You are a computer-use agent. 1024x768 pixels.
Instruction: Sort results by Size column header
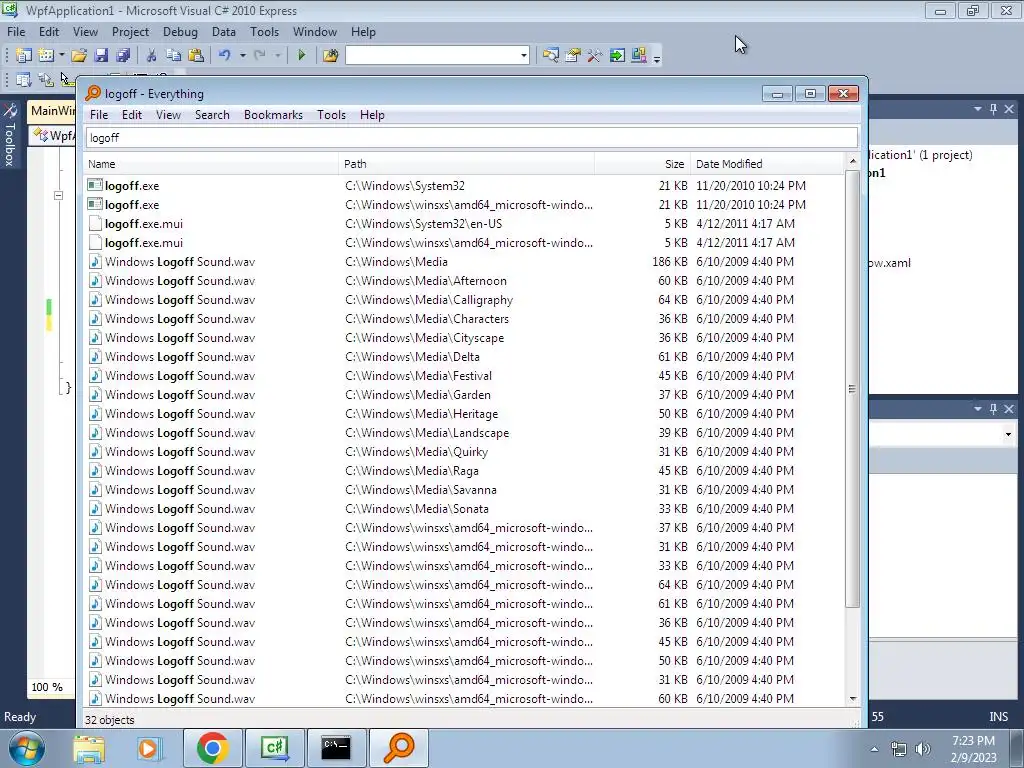[x=643, y=164]
